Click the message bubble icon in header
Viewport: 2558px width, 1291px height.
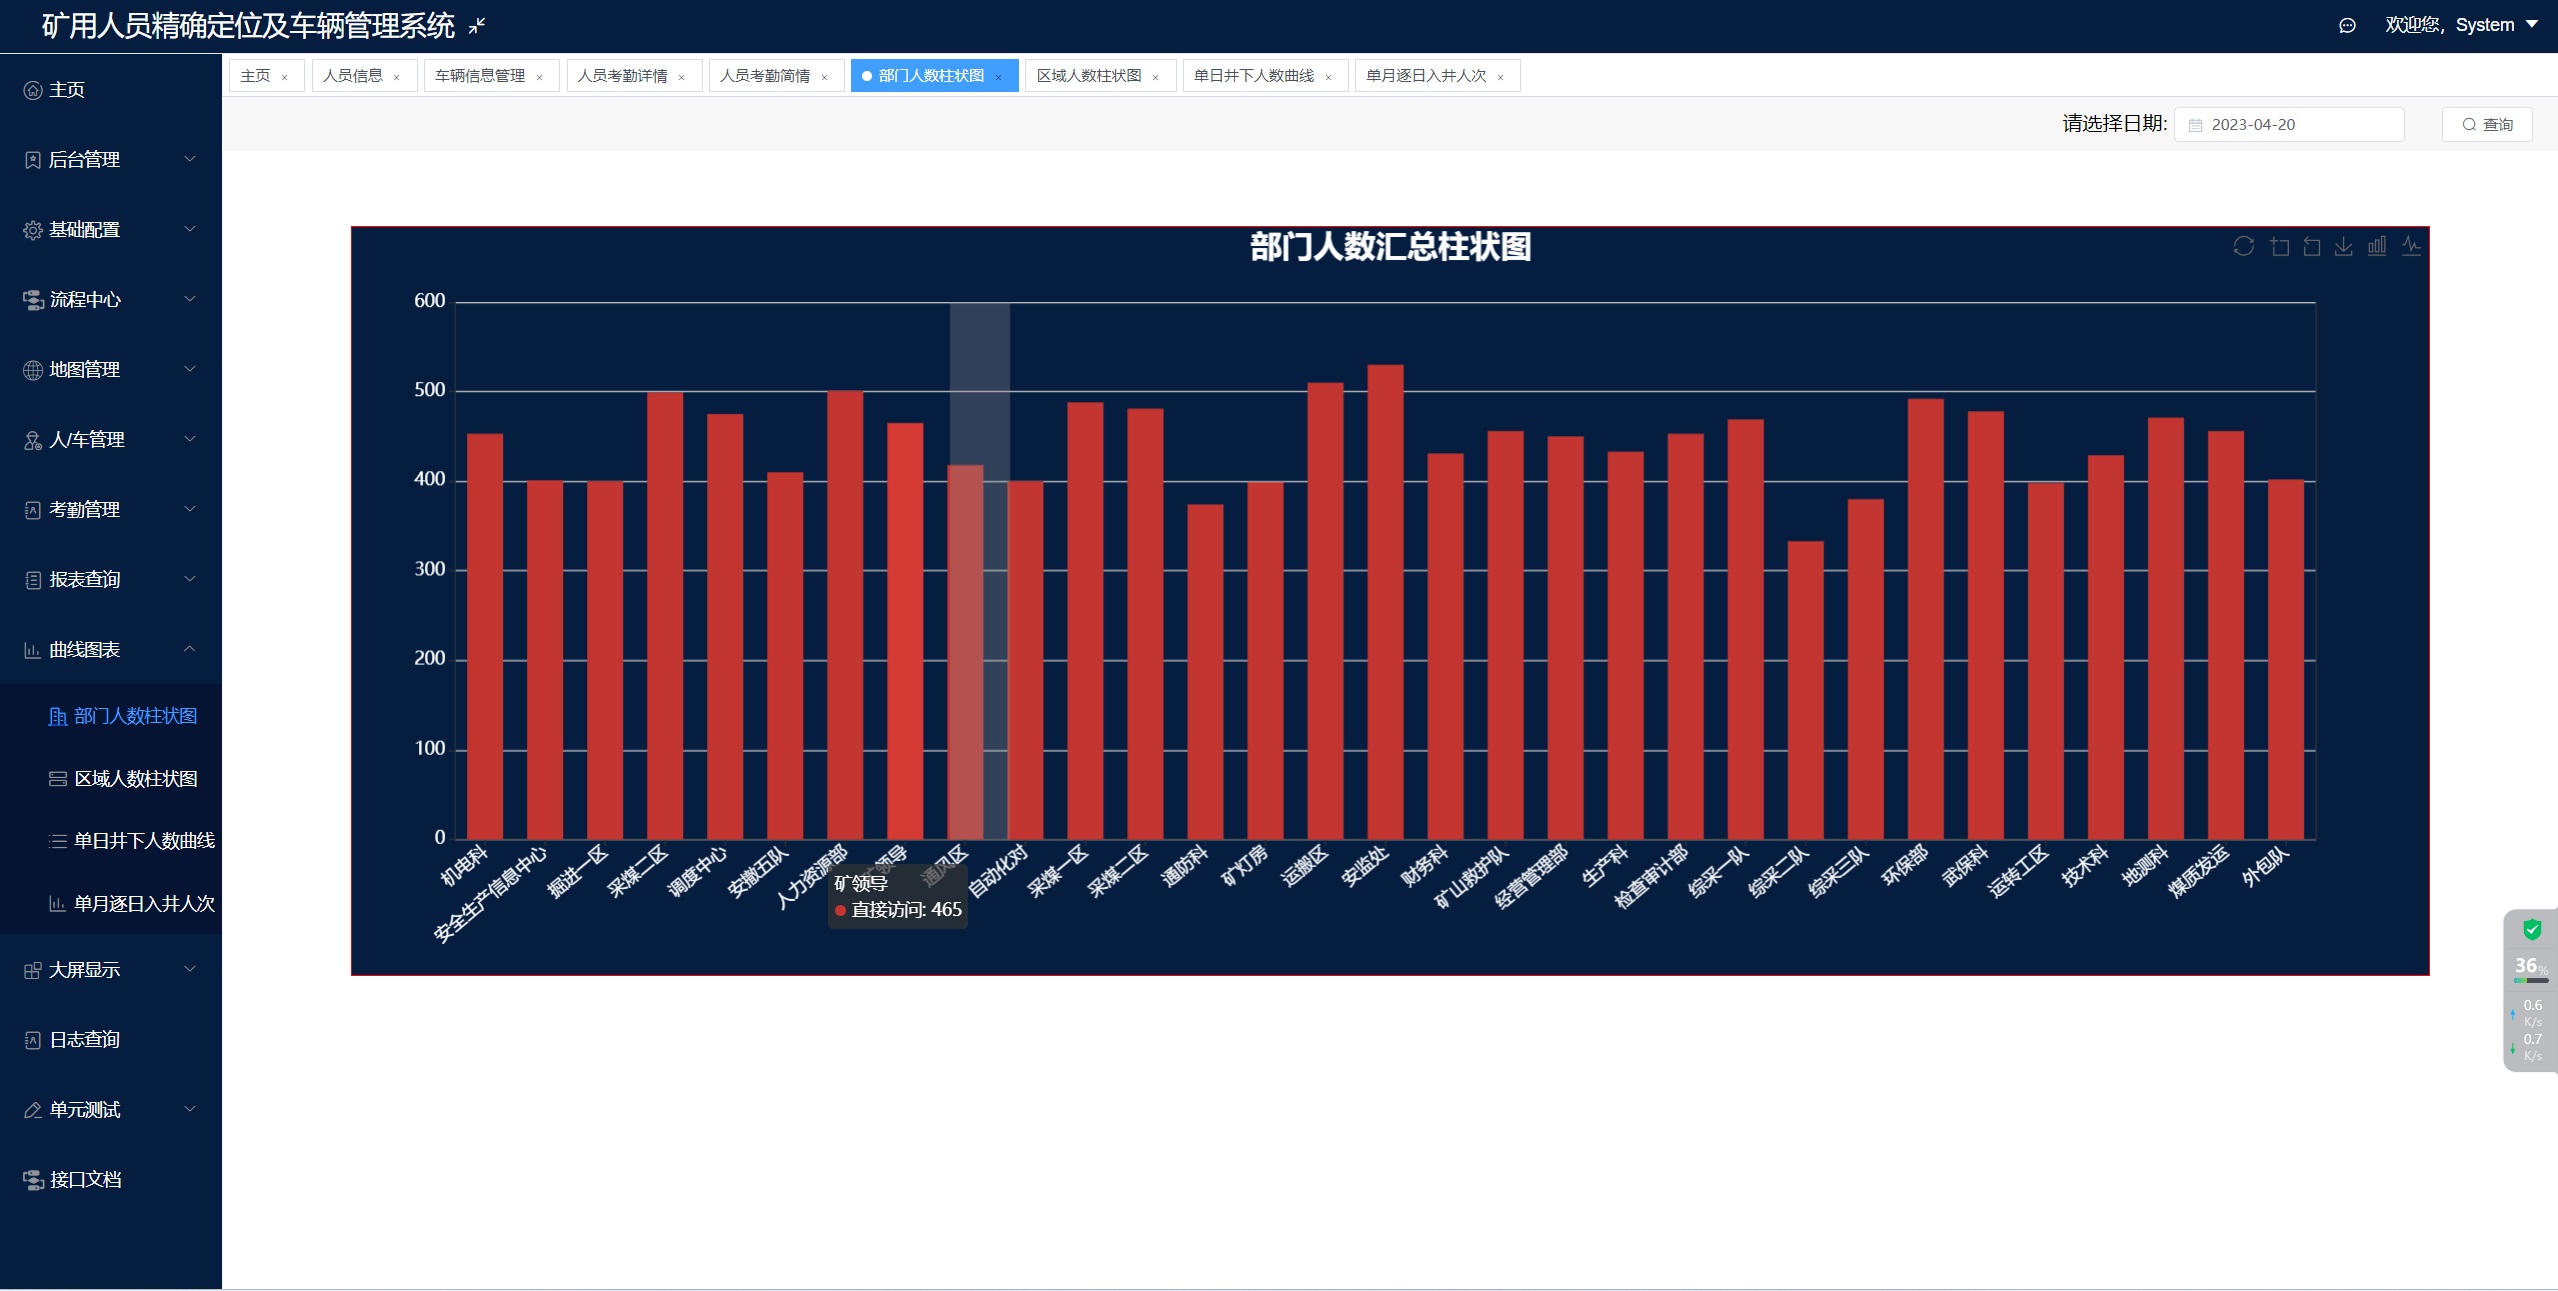[x=2347, y=26]
